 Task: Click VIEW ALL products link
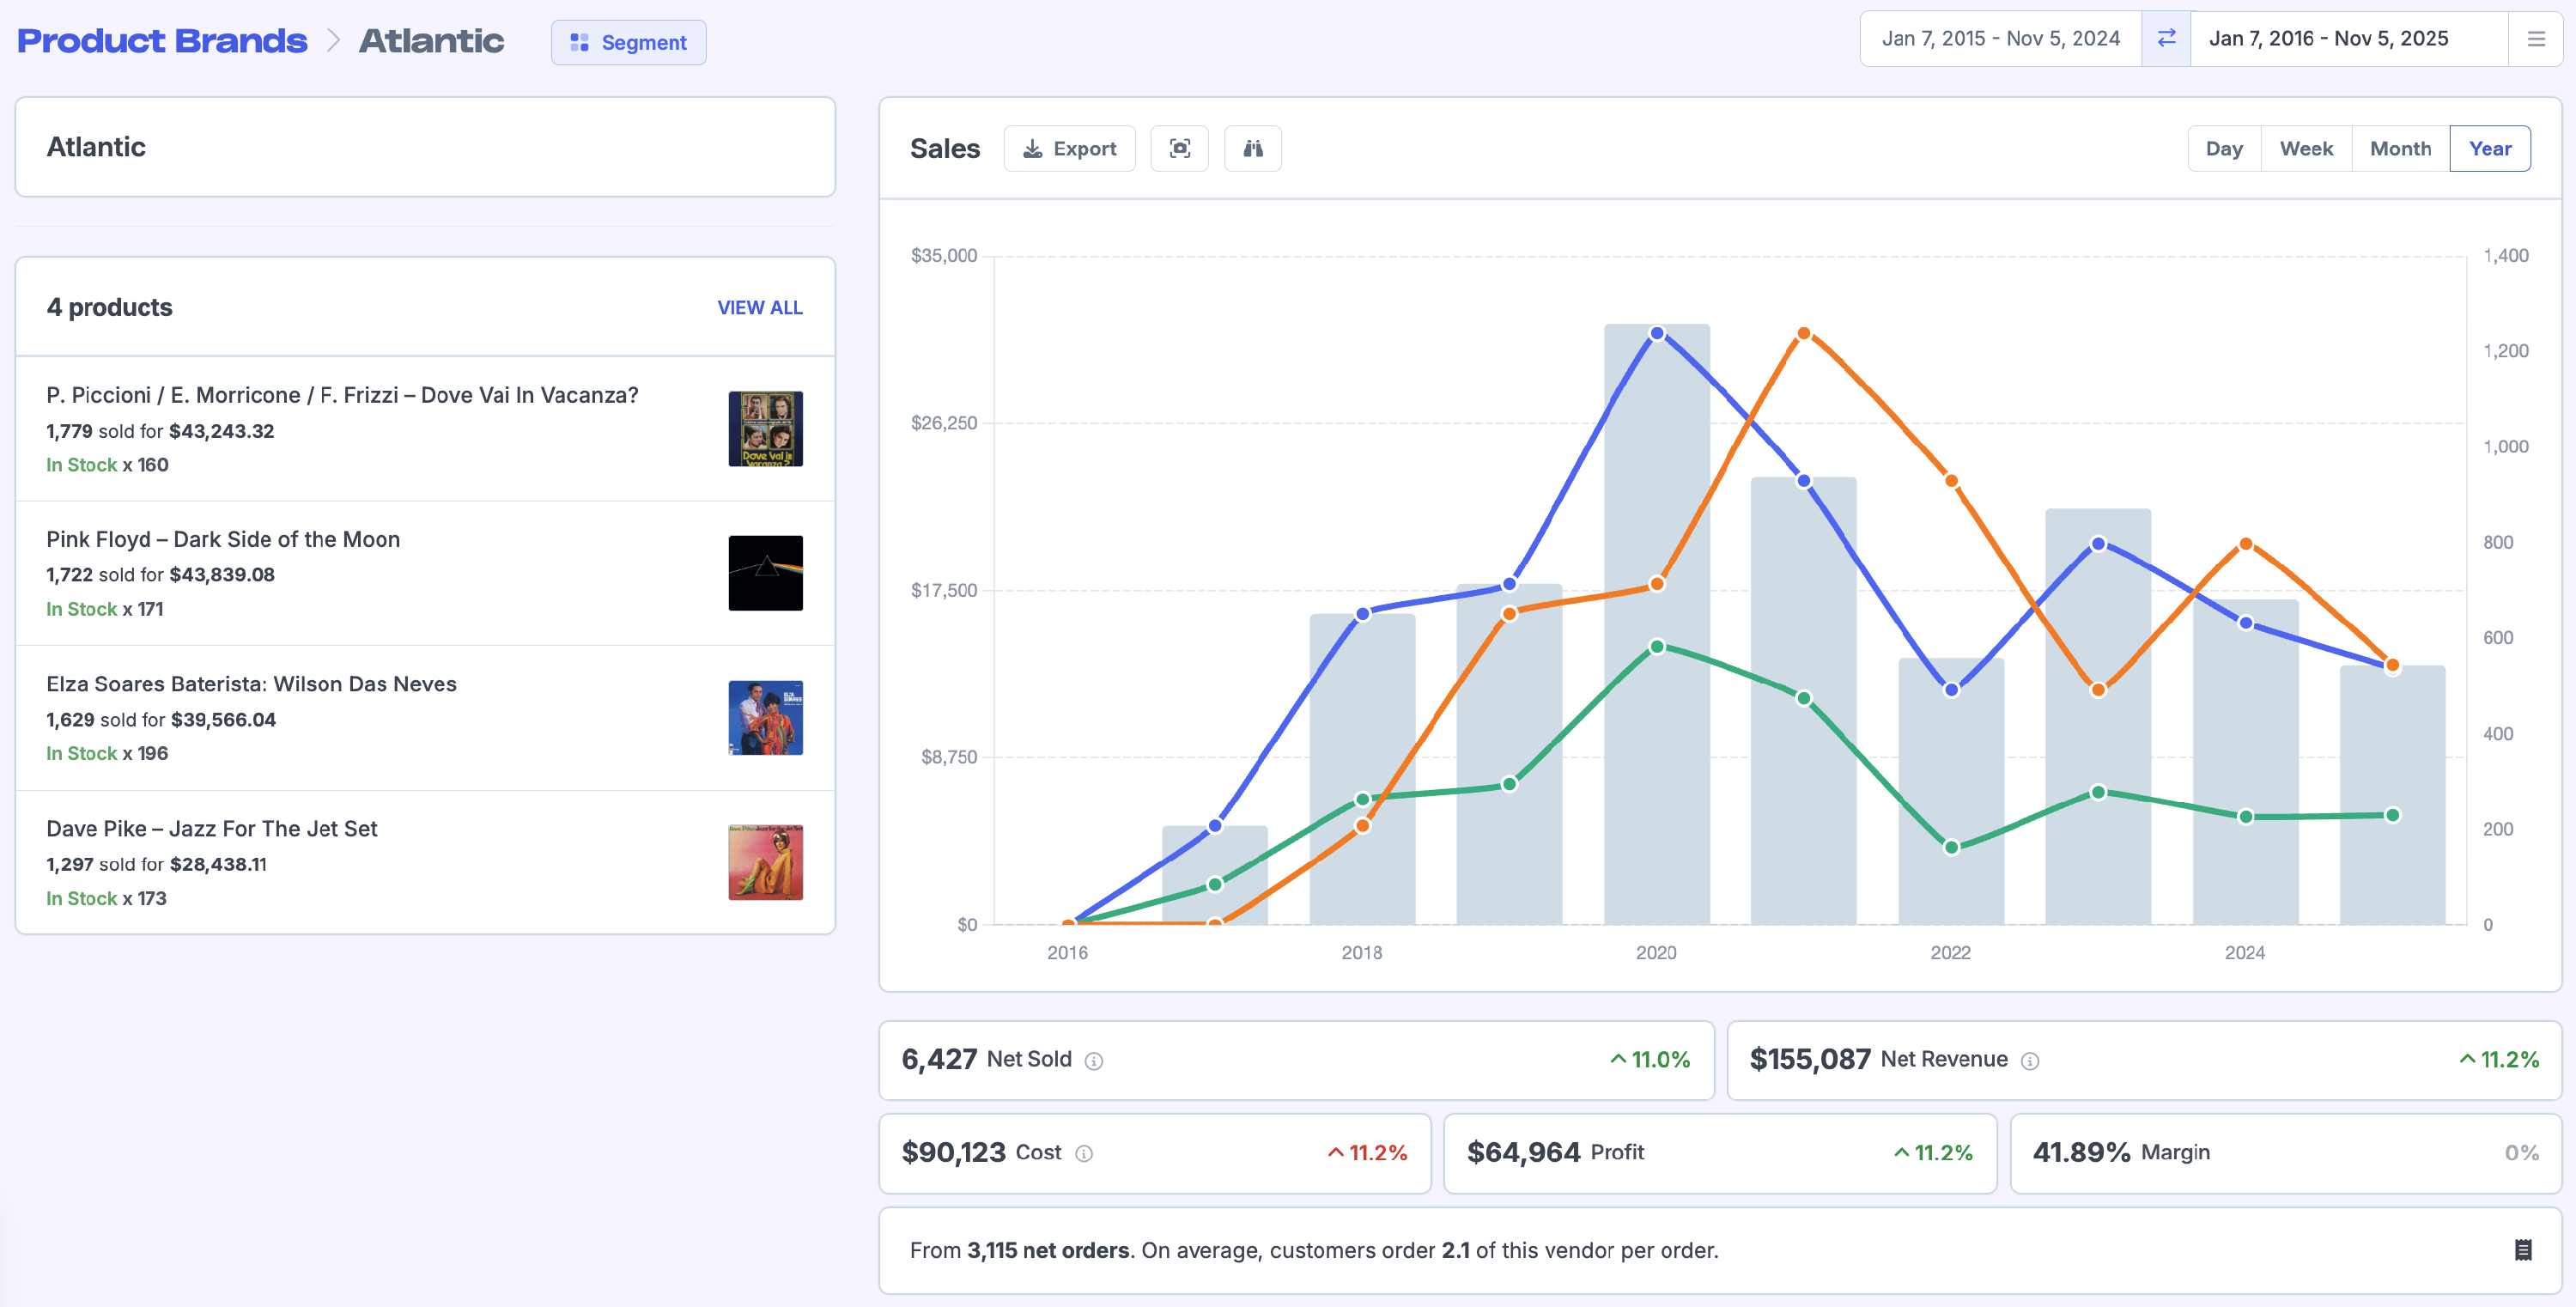click(x=759, y=307)
